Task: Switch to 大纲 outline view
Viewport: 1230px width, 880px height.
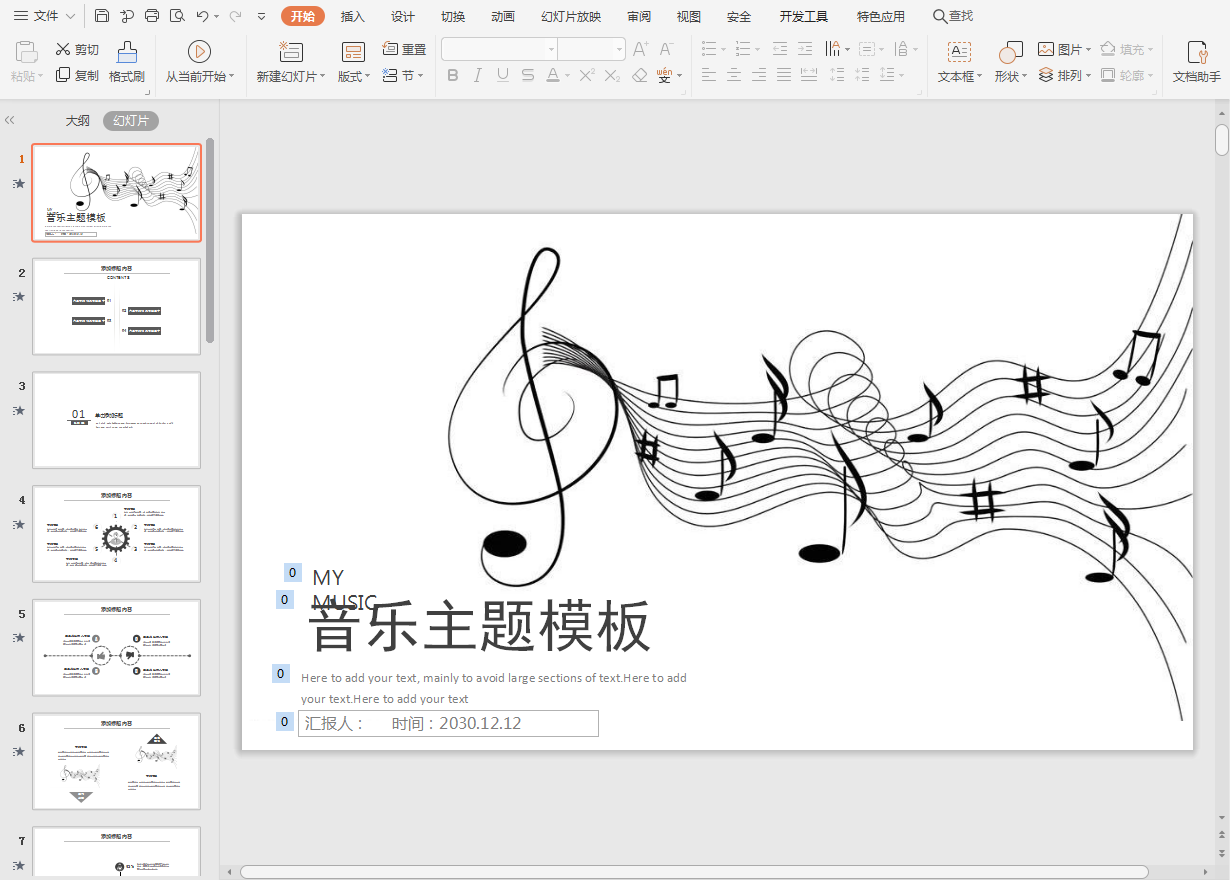Action: point(78,121)
